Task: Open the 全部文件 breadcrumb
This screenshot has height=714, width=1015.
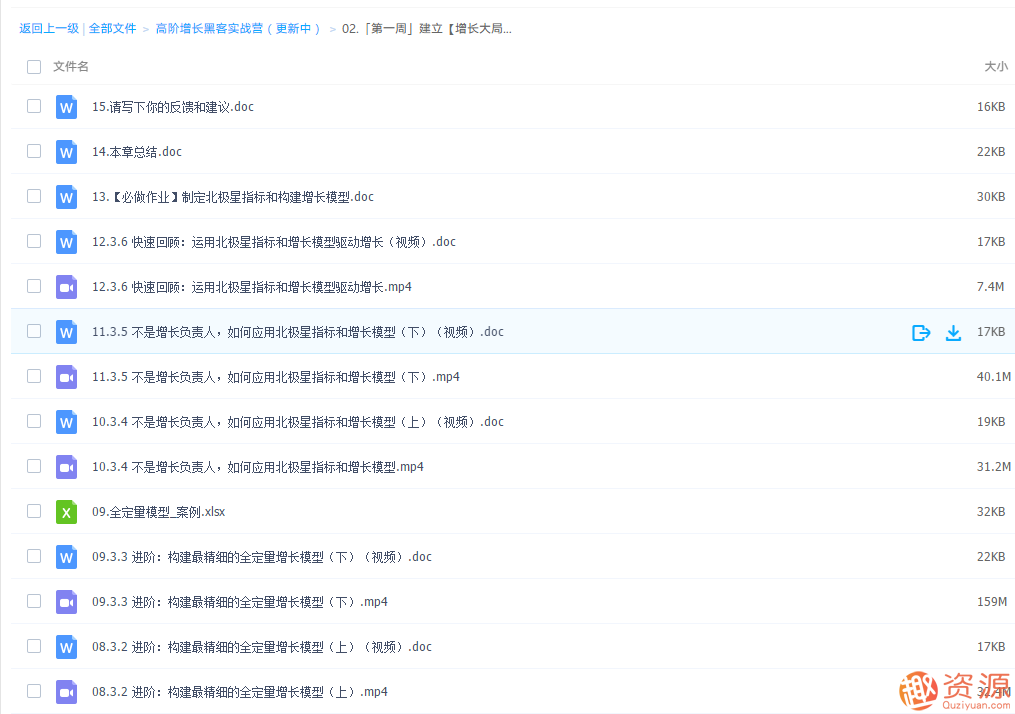Action: point(113,28)
